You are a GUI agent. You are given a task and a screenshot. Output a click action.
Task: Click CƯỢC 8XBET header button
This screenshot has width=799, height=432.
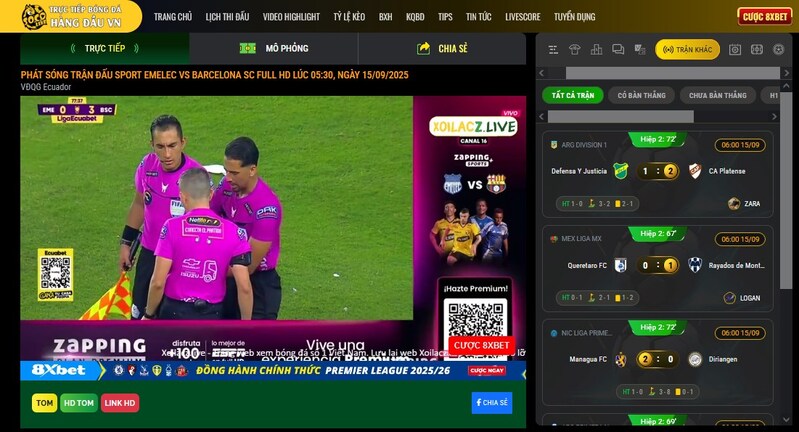(765, 17)
